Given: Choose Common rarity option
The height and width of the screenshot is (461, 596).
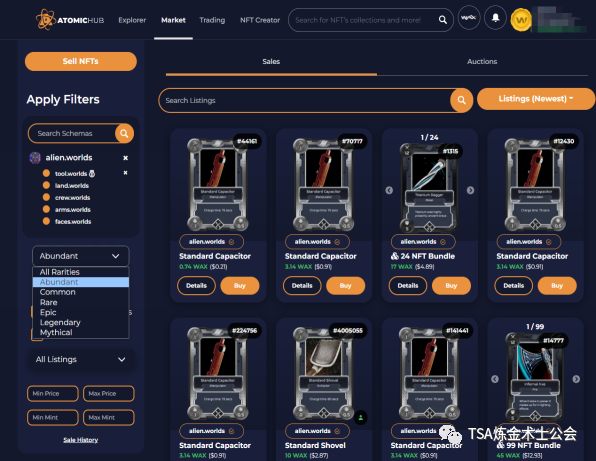Looking at the screenshot, I should 81,292.
